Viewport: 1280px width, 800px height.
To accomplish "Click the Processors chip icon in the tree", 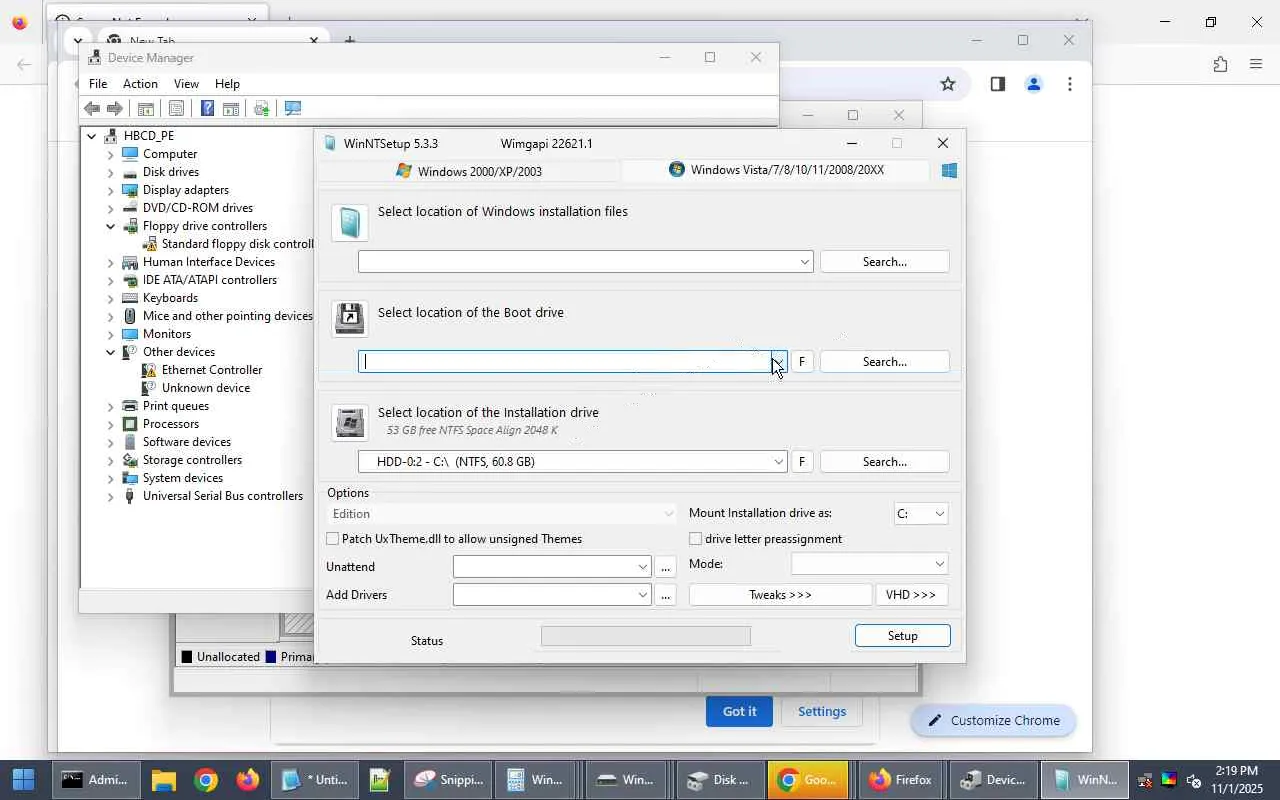I will coord(130,424).
